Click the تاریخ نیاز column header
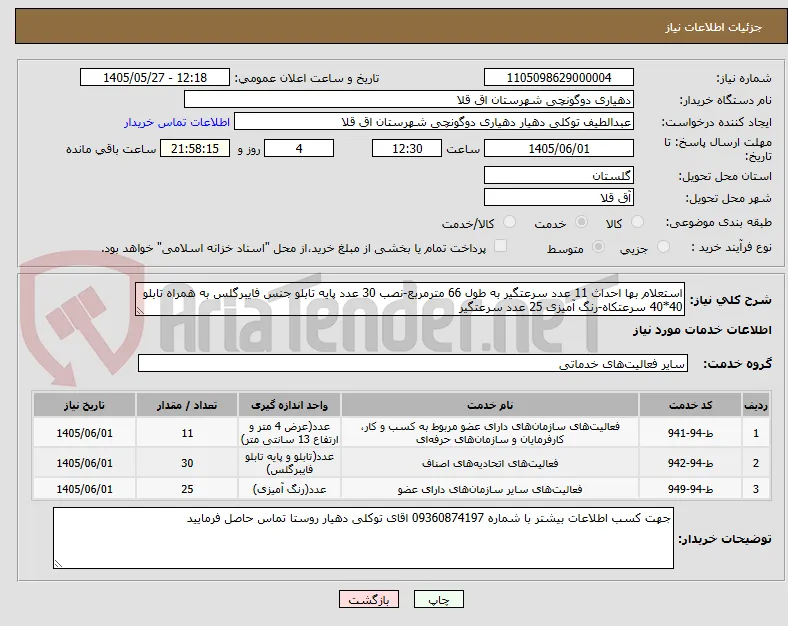This screenshot has height=626, width=788. [84, 405]
